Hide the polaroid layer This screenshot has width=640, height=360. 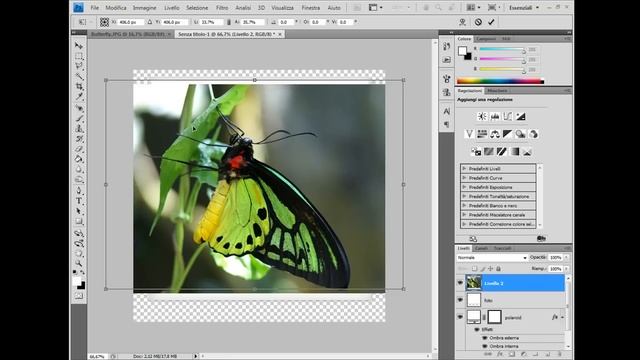(x=460, y=317)
